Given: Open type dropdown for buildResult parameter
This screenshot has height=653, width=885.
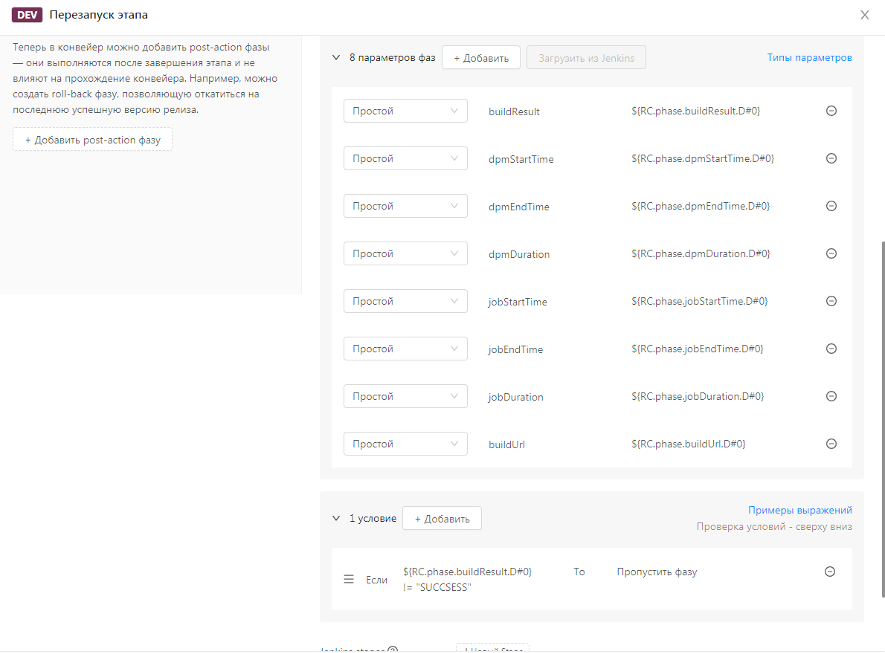Looking at the screenshot, I should [x=405, y=111].
